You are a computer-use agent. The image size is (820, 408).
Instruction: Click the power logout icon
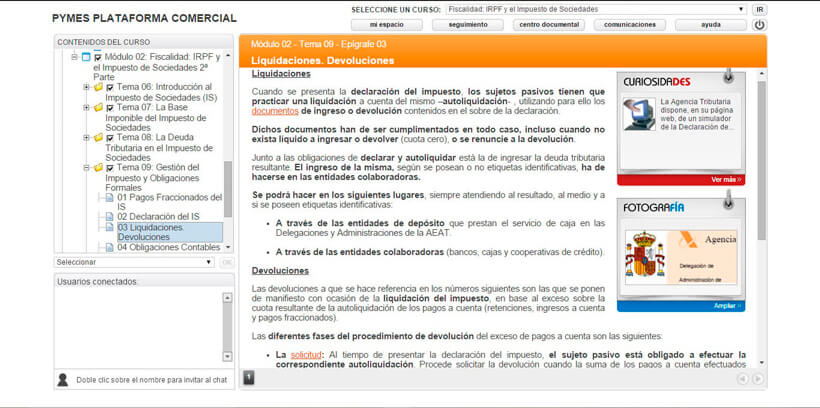point(759,25)
